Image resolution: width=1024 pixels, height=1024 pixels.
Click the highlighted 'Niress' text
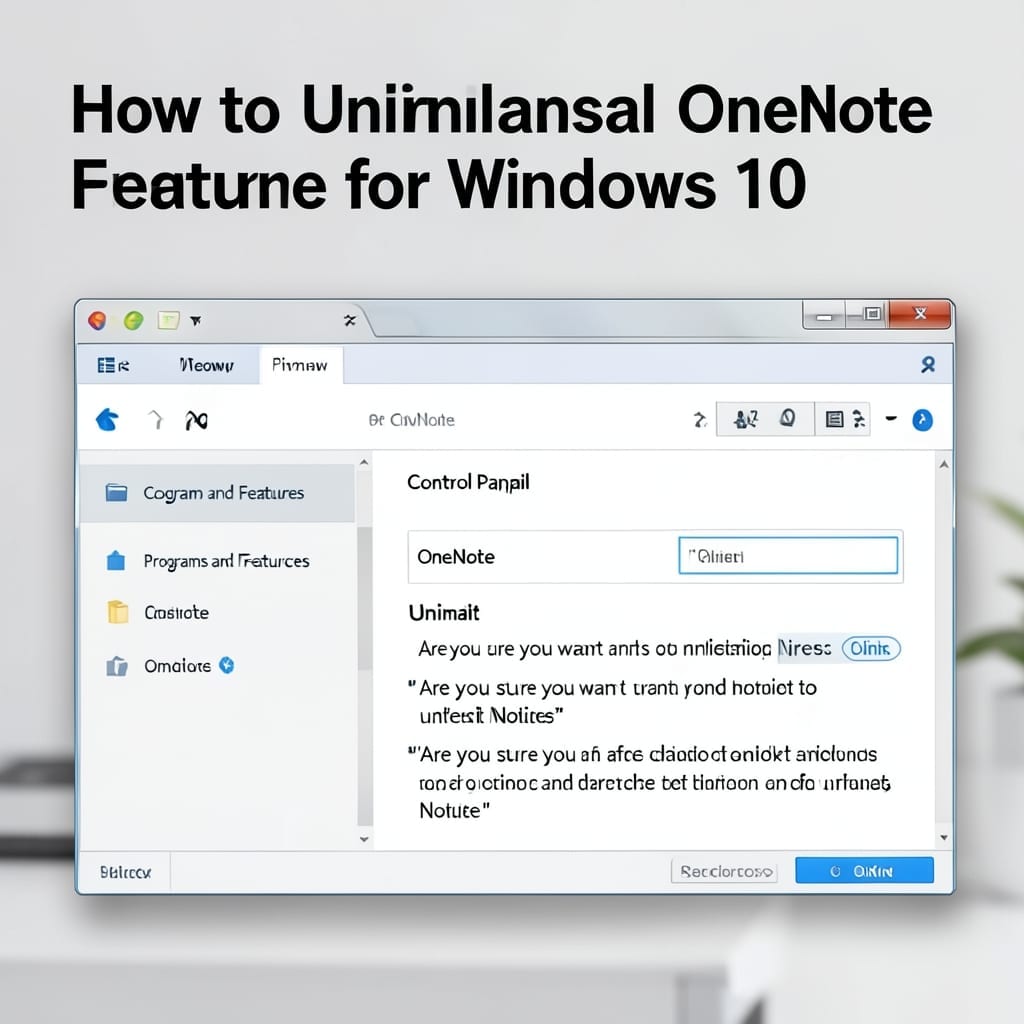[804, 648]
